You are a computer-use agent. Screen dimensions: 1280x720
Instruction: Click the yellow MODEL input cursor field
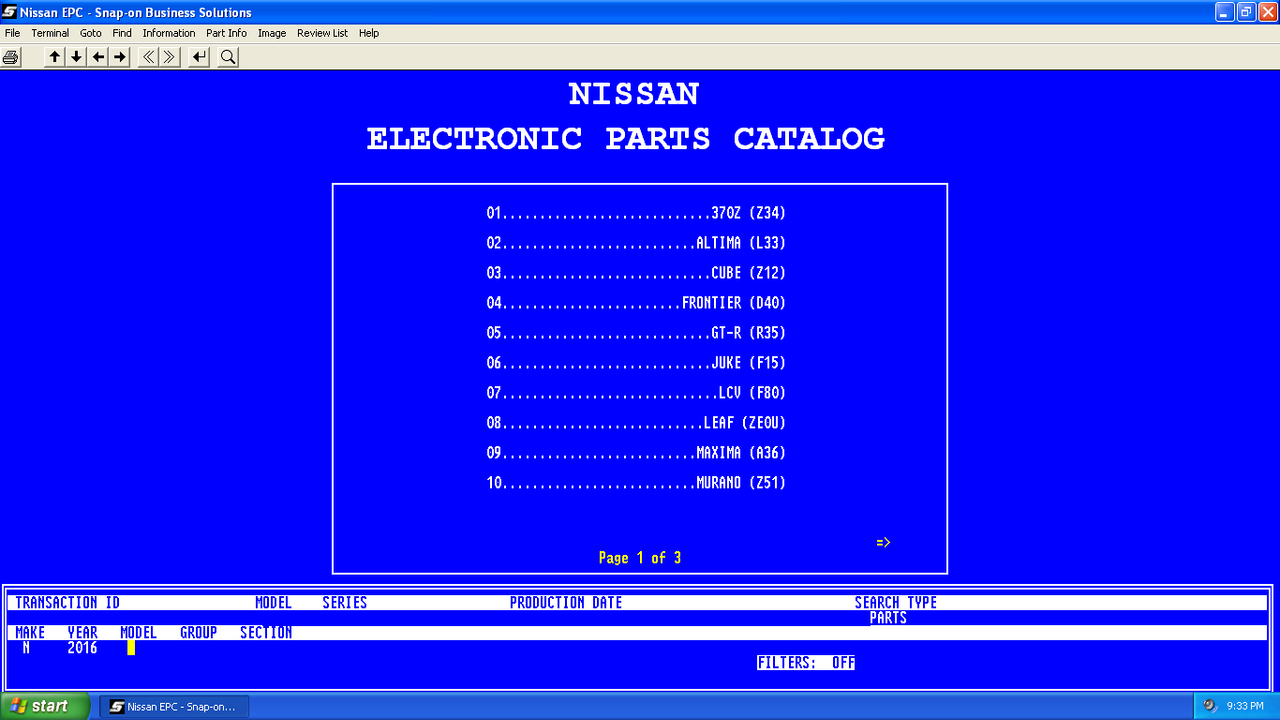[131, 648]
